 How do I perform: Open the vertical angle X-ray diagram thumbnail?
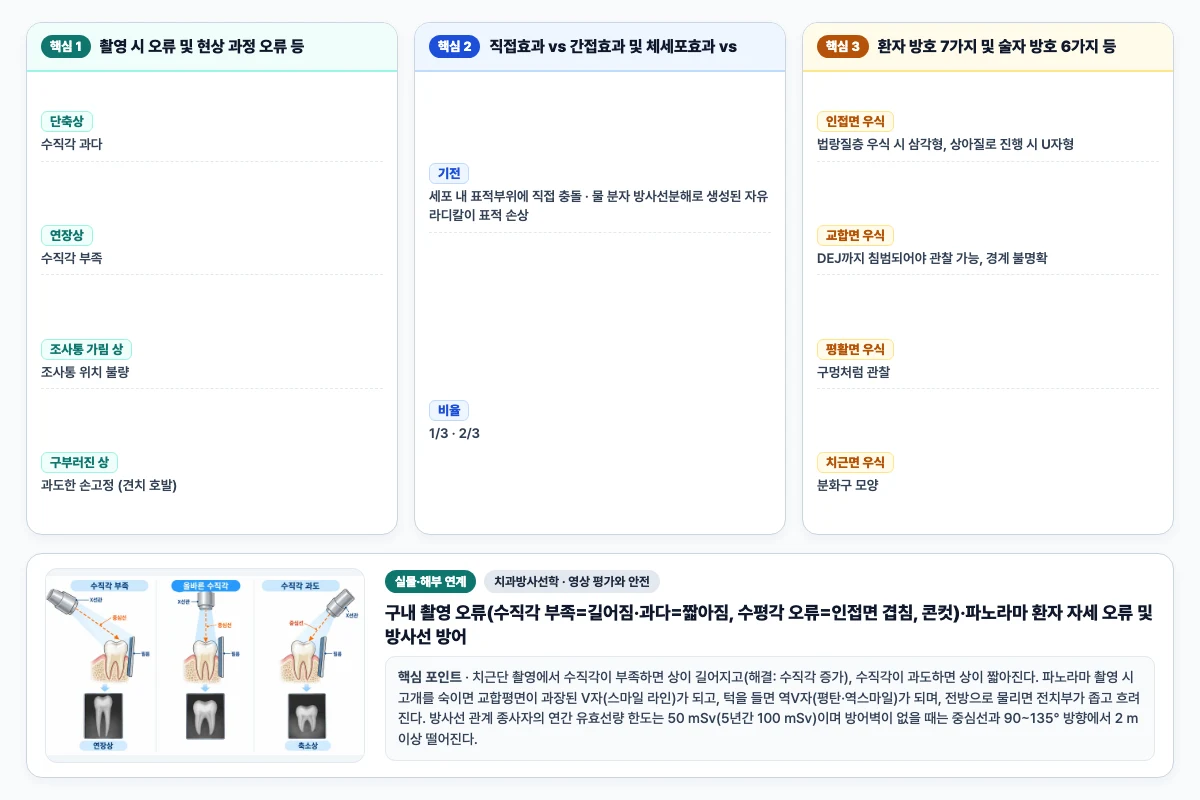pos(205,666)
